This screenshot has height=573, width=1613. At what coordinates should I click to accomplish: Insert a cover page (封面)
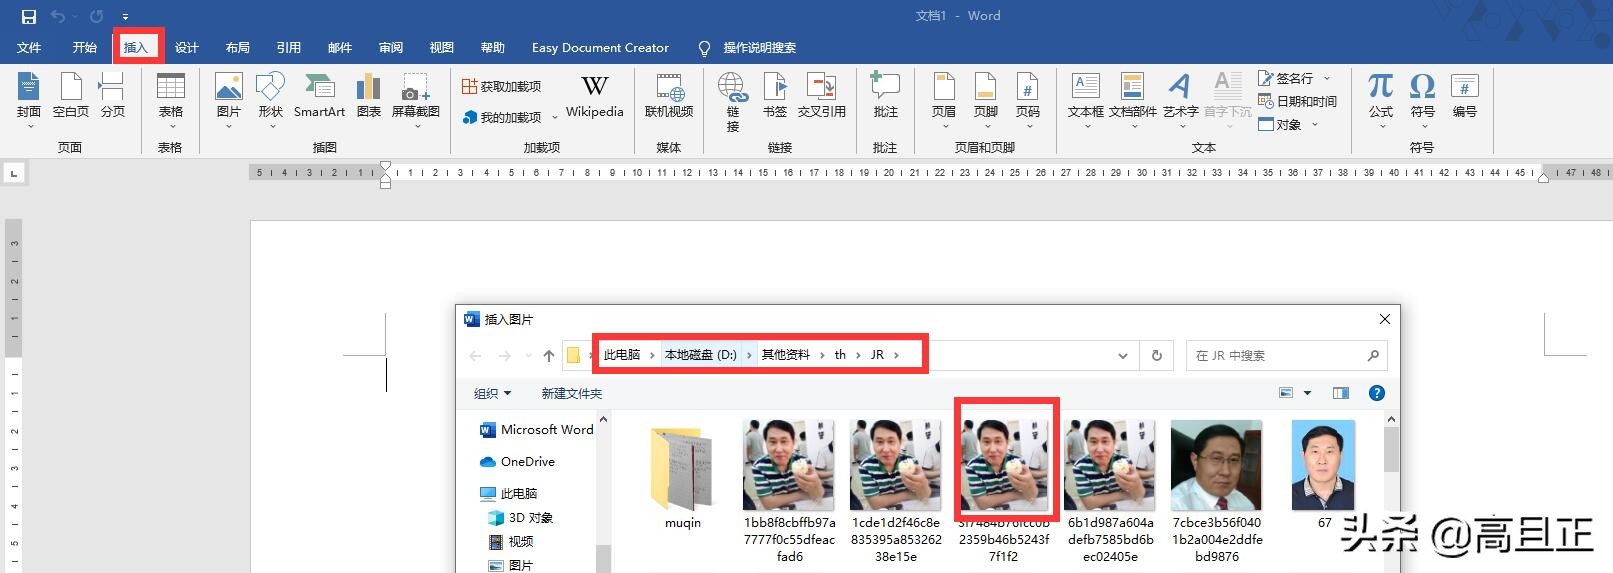point(29,100)
